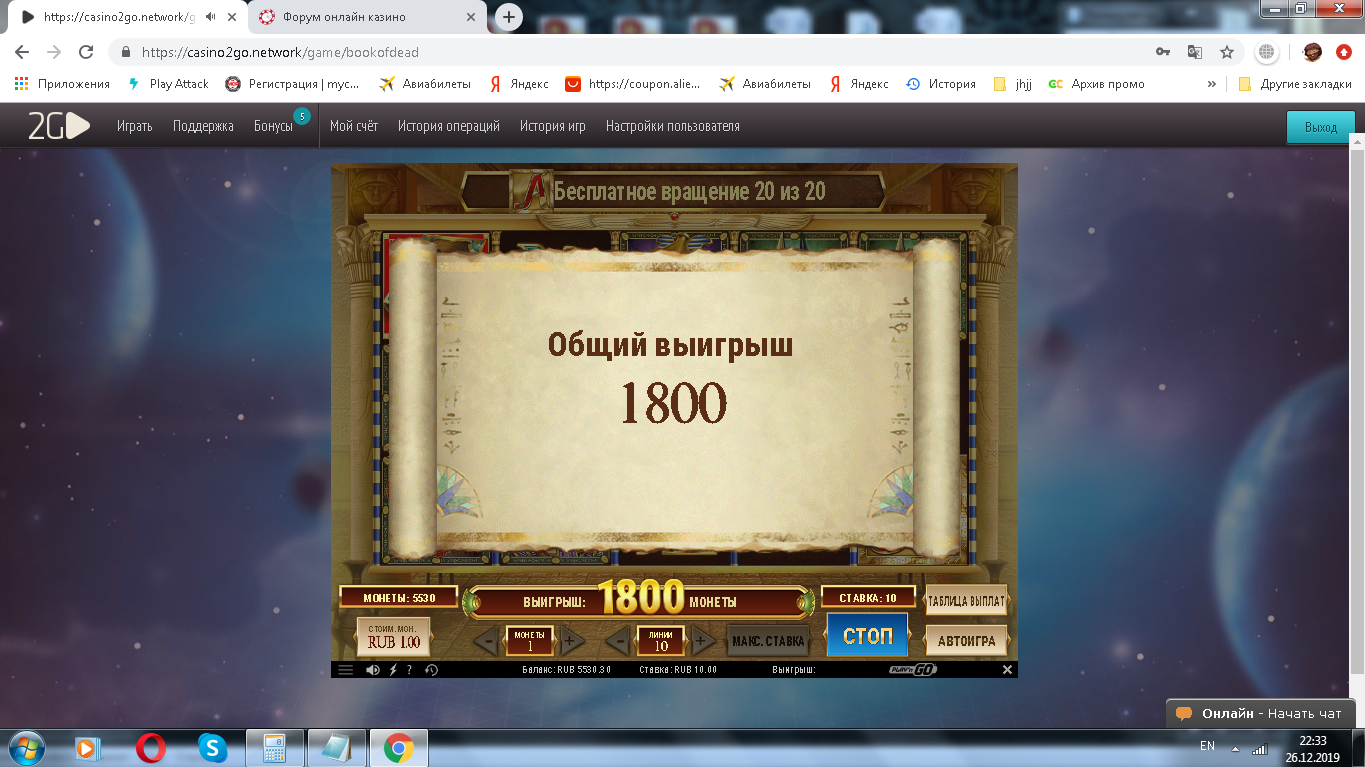Close the Форум онлайн казино tab

(x=471, y=17)
